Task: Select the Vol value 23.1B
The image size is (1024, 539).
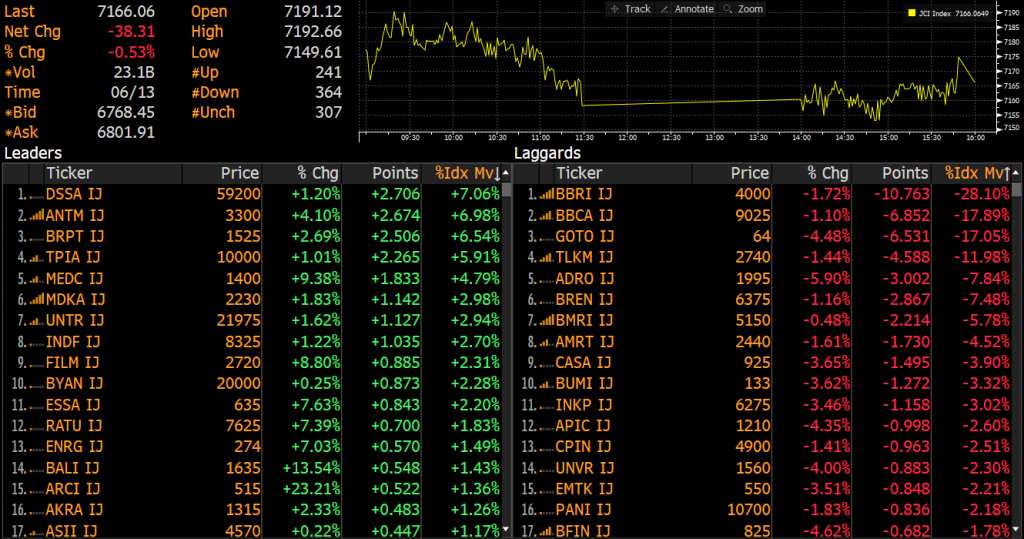Action: (x=135, y=72)
